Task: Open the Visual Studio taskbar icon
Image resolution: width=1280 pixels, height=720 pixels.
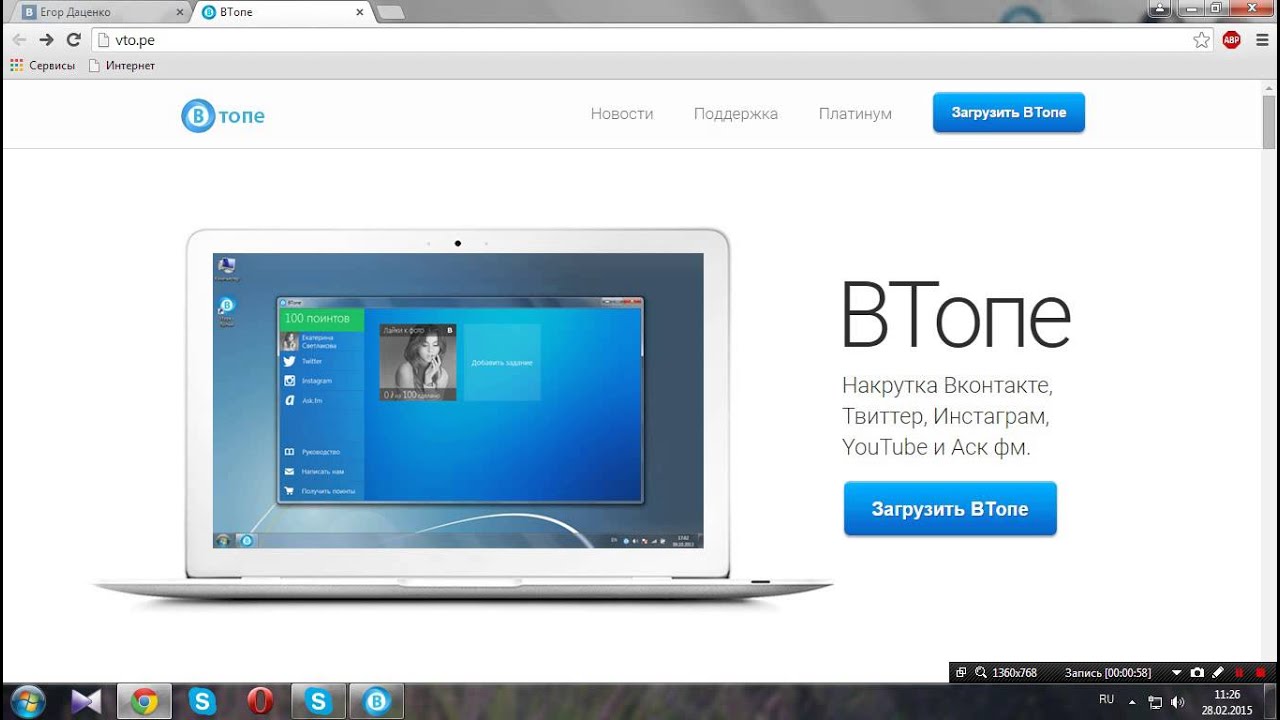Action: click(x=87, y=701)
